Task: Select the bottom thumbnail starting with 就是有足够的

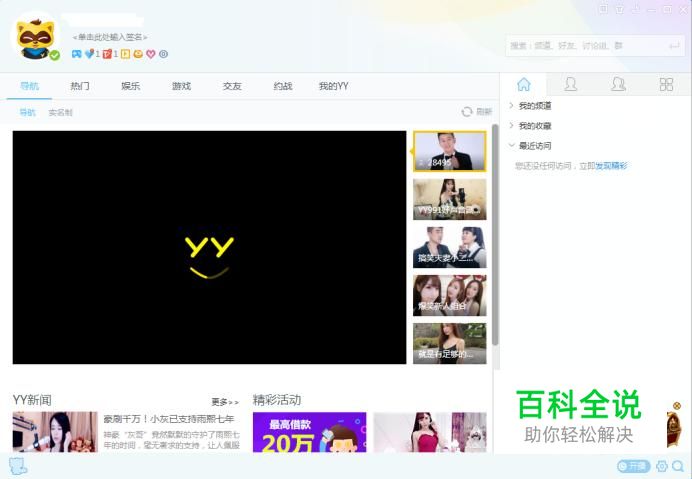Action: point(450,343)
